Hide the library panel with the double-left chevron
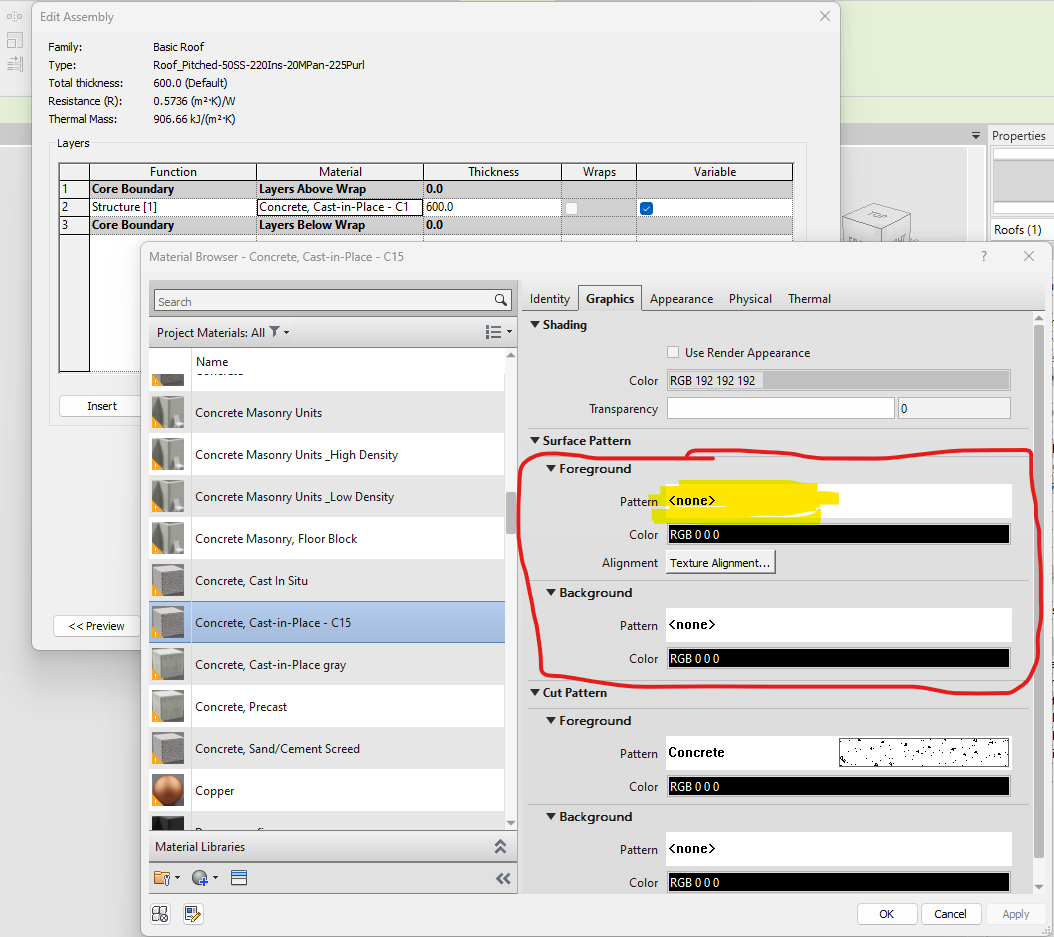The height and width of the screenshot is (937, 1054). point(505,876)
